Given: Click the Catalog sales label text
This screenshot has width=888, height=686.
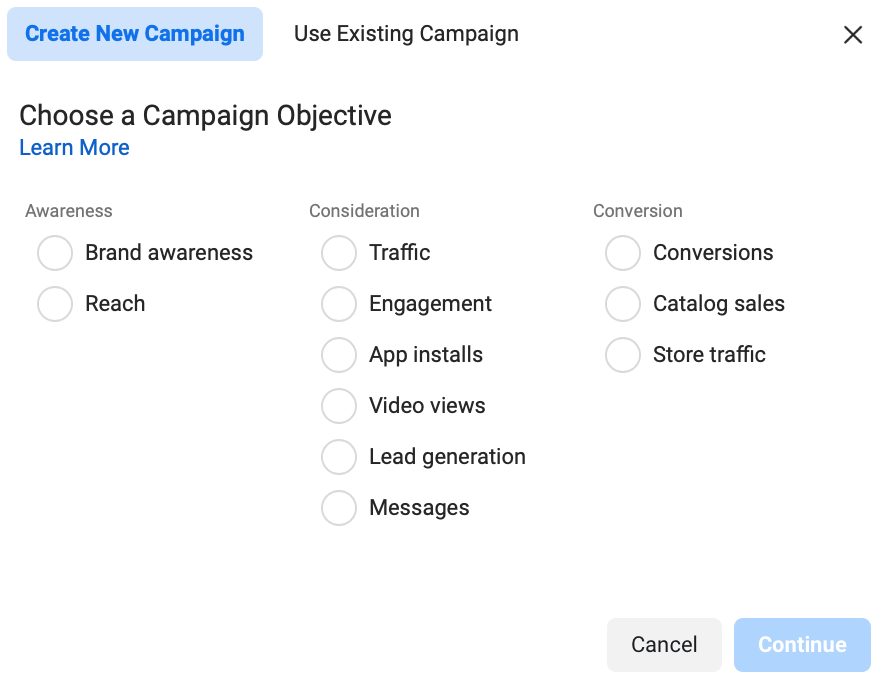Looking at the screenshot, I should 719,304.
